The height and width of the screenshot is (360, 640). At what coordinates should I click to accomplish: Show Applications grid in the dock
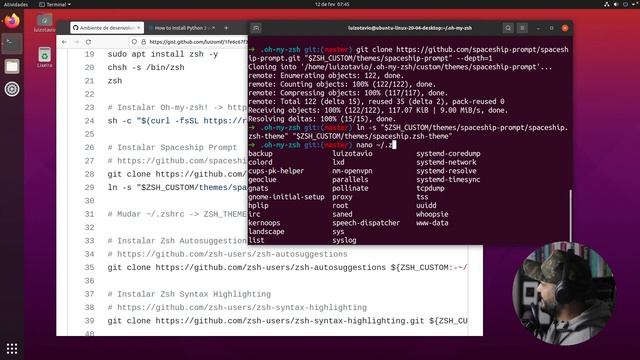12,349
